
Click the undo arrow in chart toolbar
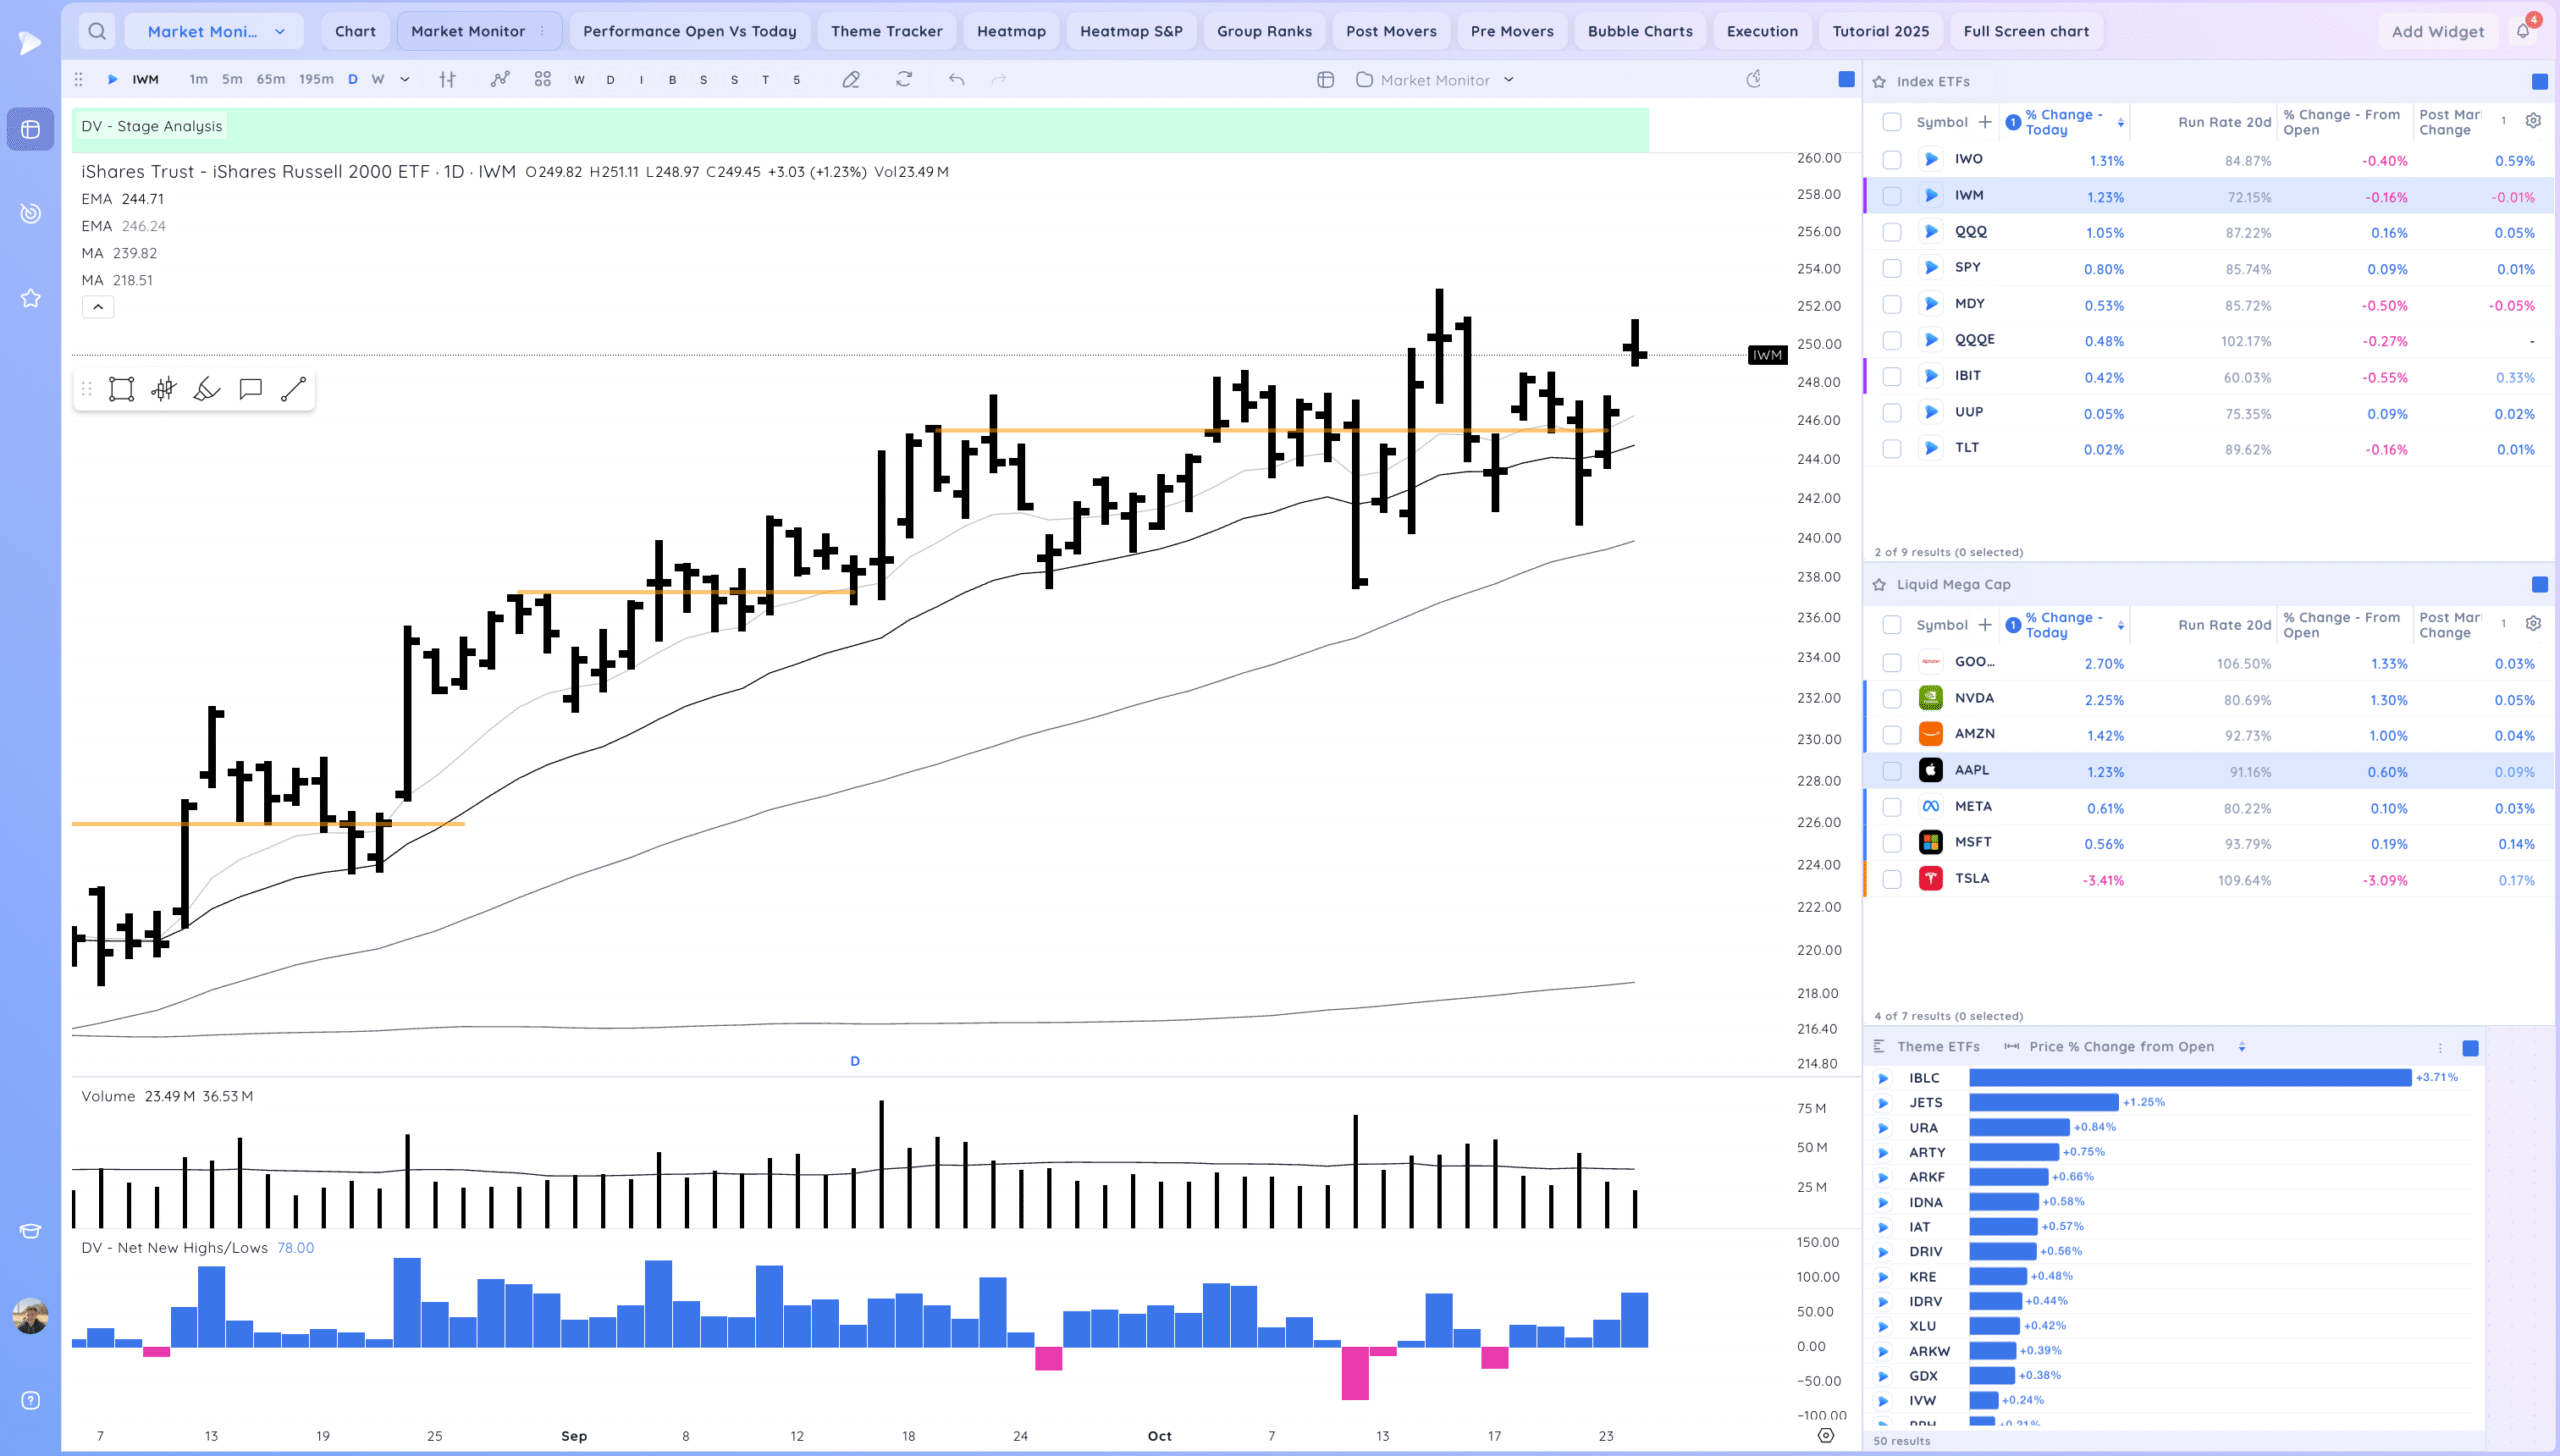tap(956, 80)
